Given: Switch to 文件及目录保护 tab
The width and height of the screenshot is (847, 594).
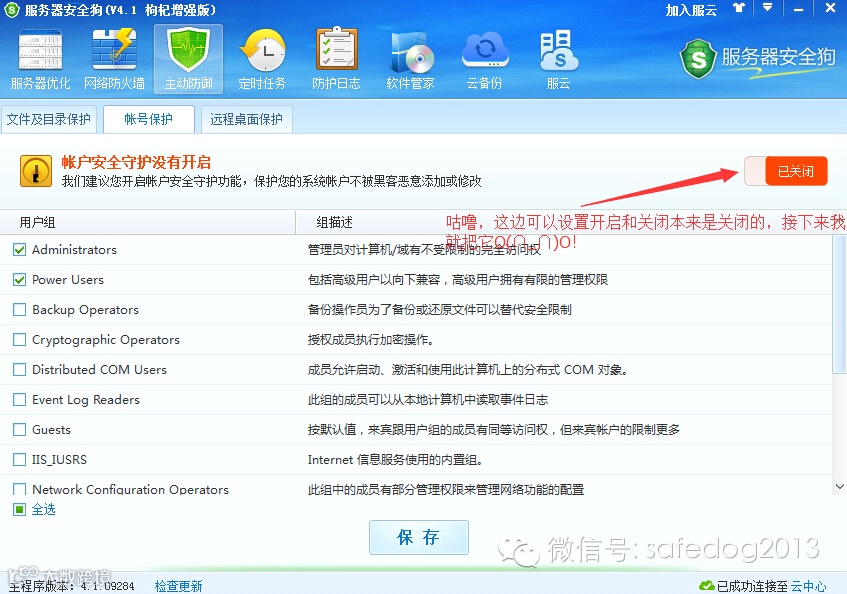Looking at the screenshot, I should click(x=49, y=119).
